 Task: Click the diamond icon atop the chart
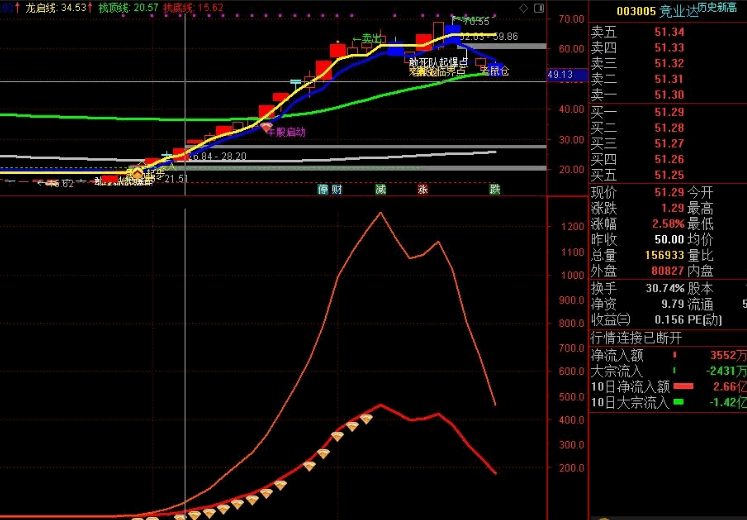click(x=523, y=8)
